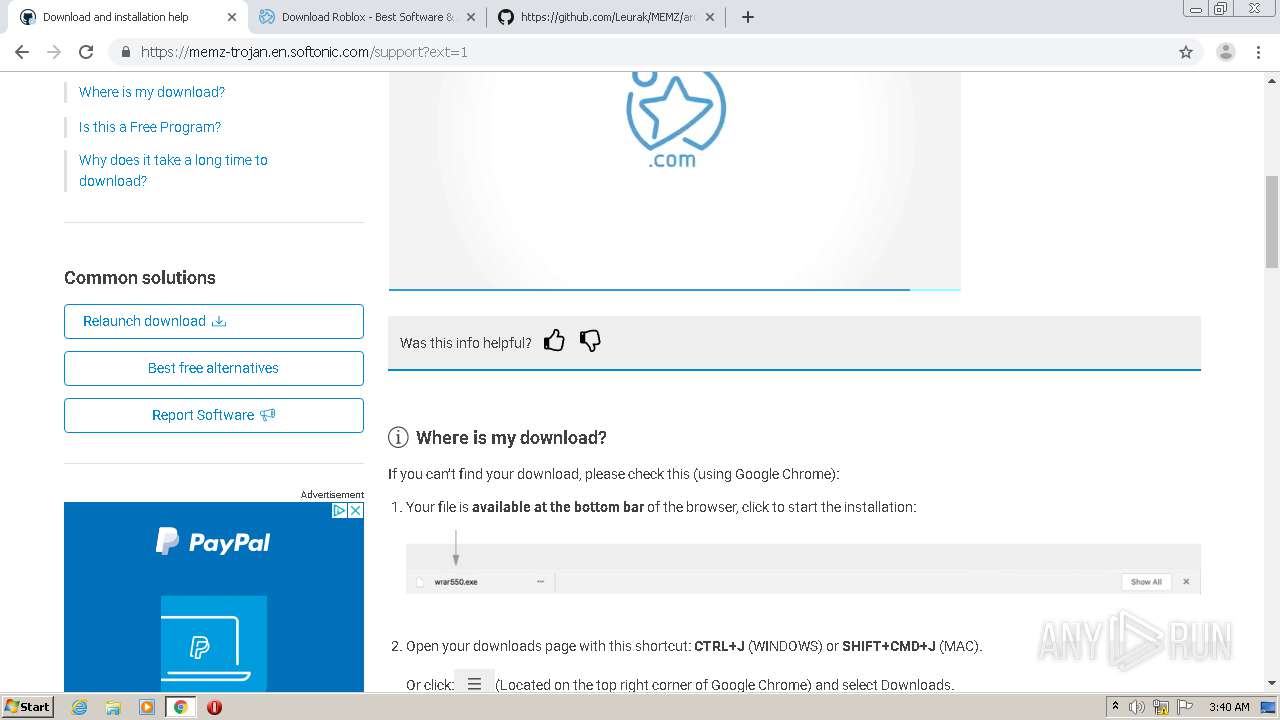The height and width of the screenshot is (720, 1280).
Task: Click the Show desktop button
Action: [1268, 707]
